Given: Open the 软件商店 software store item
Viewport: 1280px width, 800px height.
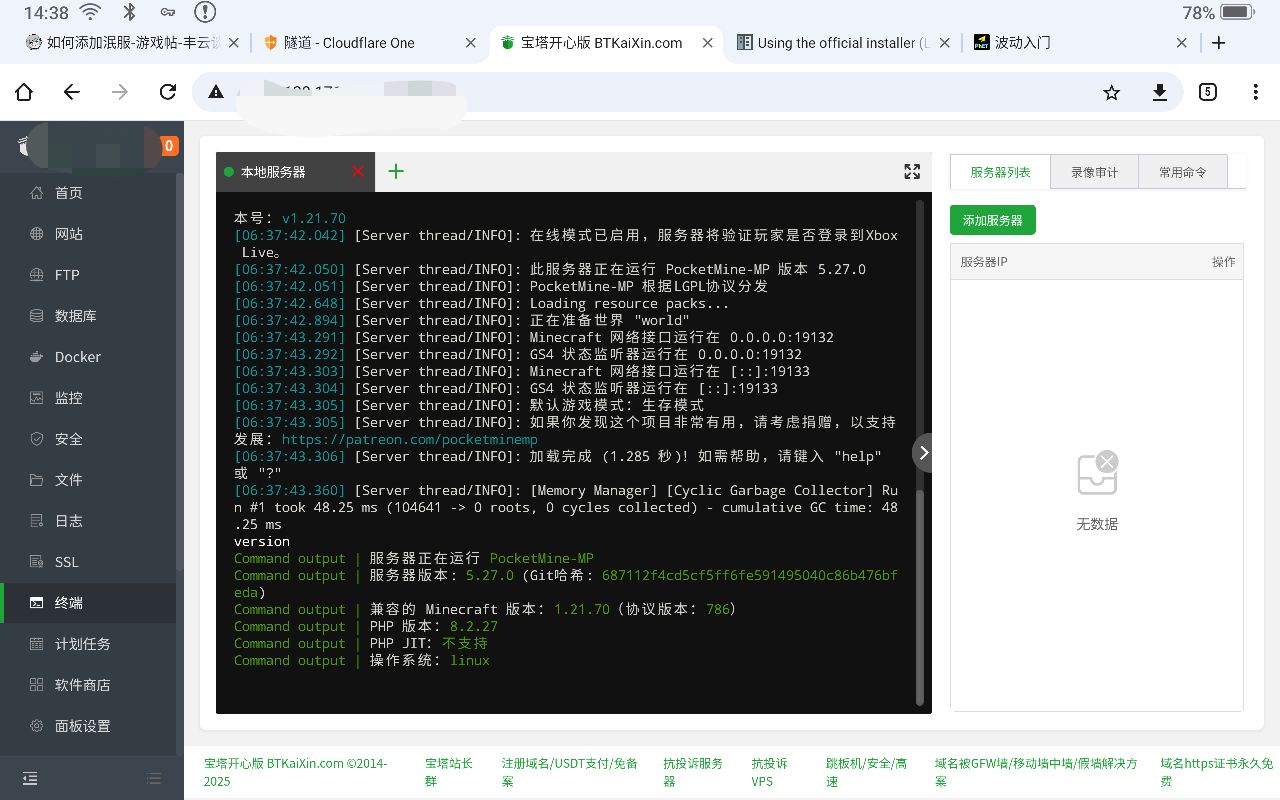Looking at the screenshot, I should click(x=88, y=685).
